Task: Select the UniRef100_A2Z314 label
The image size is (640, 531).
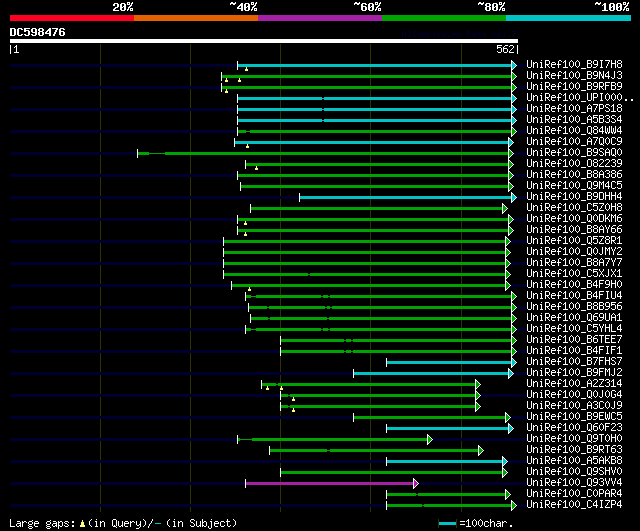Action: coord(574,383)
